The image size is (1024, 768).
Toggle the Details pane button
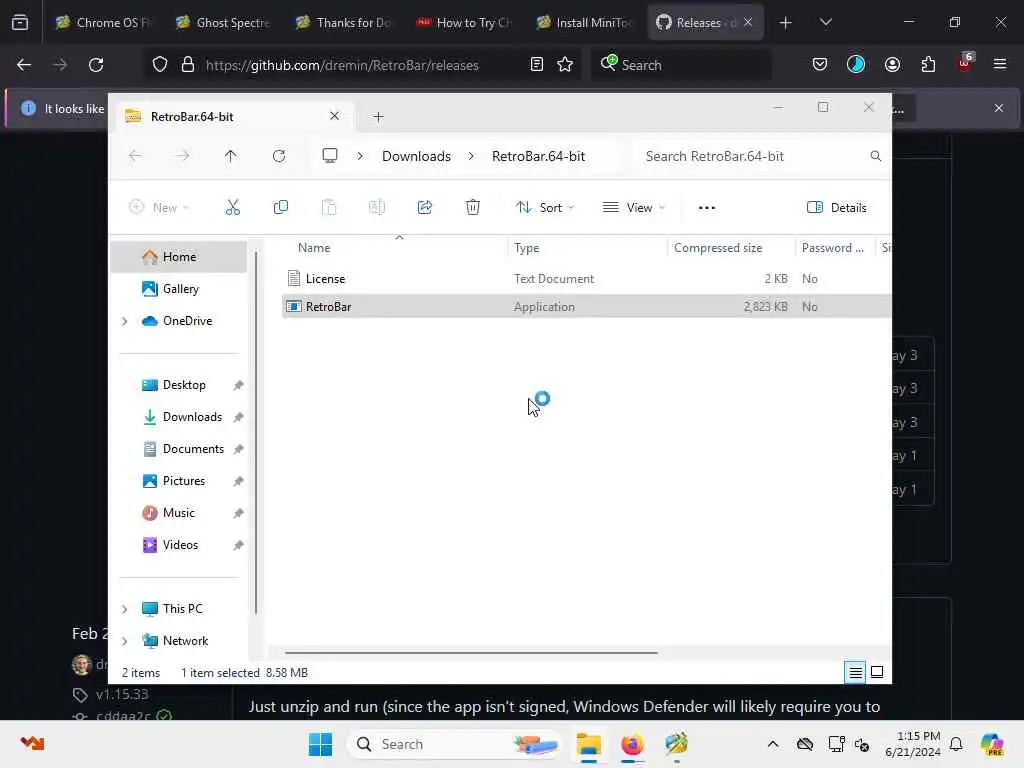click(x=837, y=208)
